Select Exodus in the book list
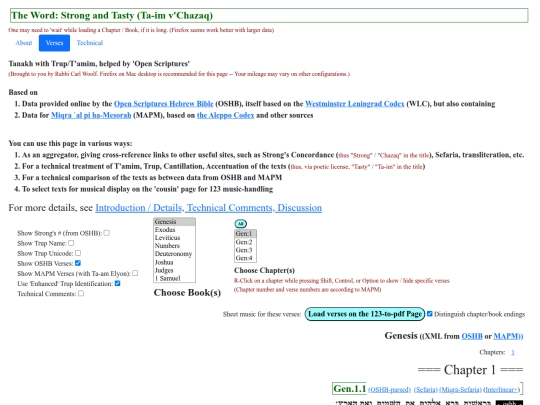This screenshot has height=405, width=540. (x=174, y=230)
